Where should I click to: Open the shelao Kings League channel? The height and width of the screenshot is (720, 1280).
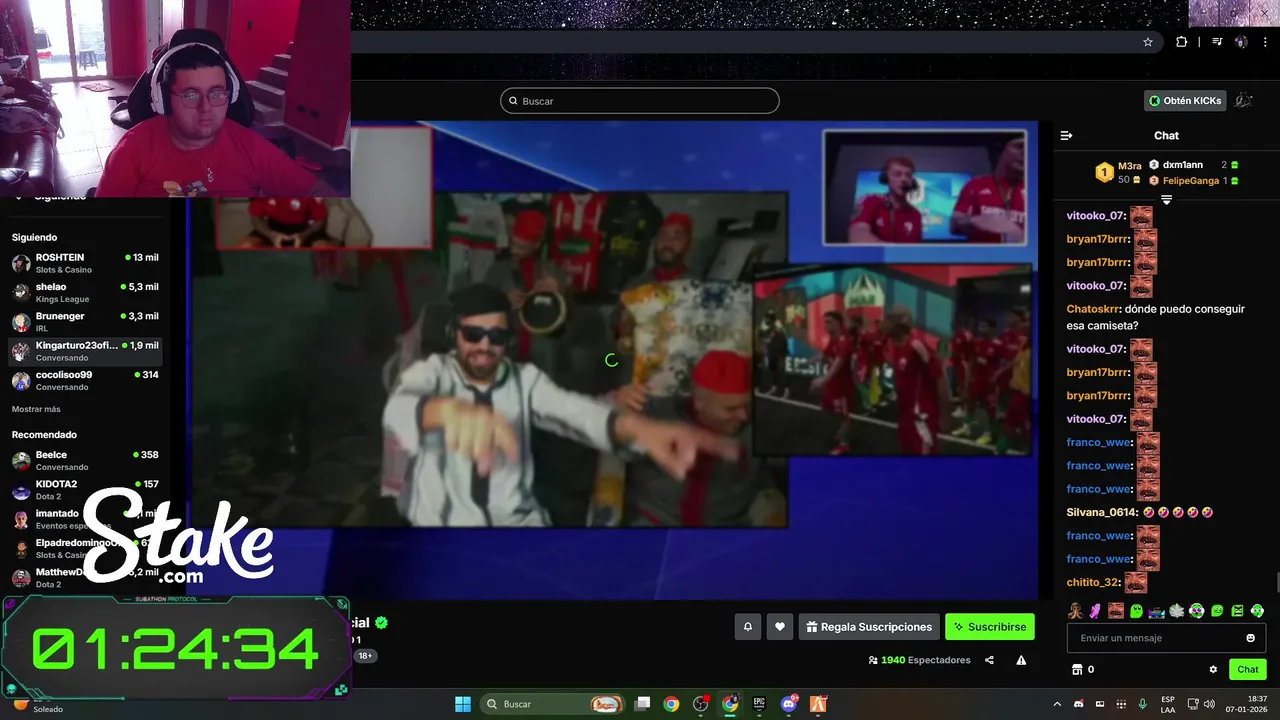tap(85, 292)
